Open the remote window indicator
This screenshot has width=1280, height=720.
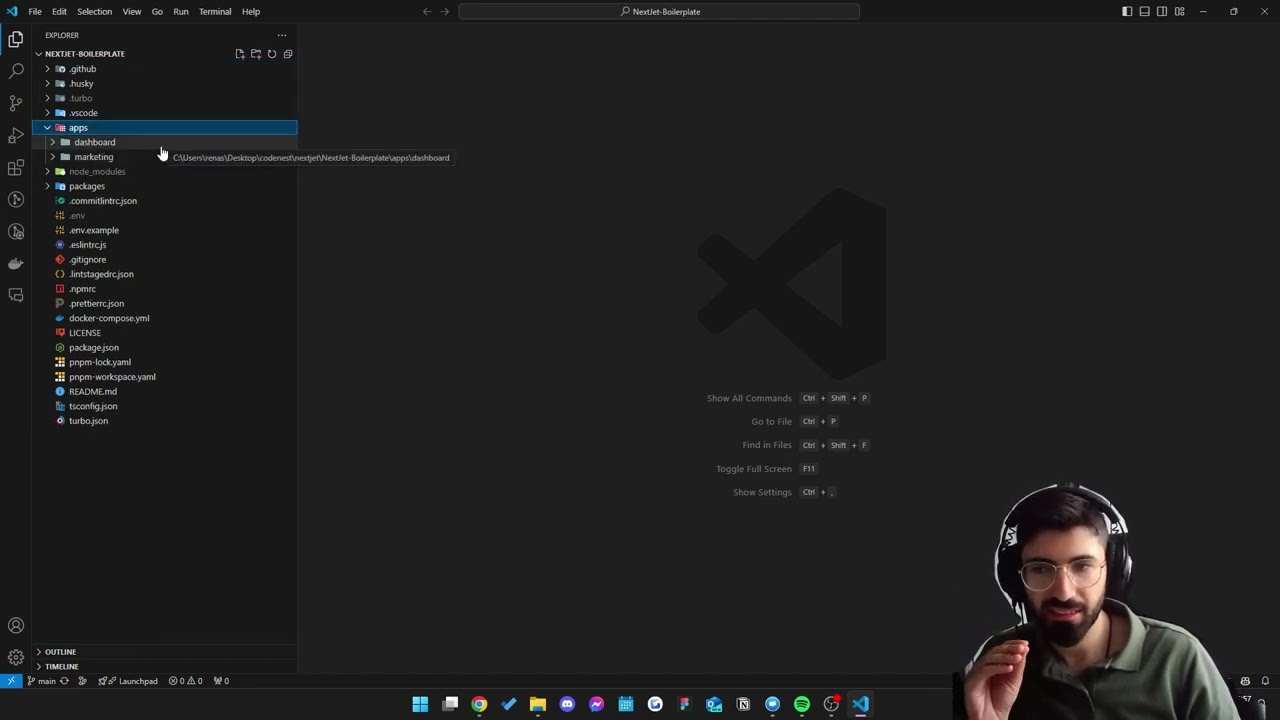11,681
